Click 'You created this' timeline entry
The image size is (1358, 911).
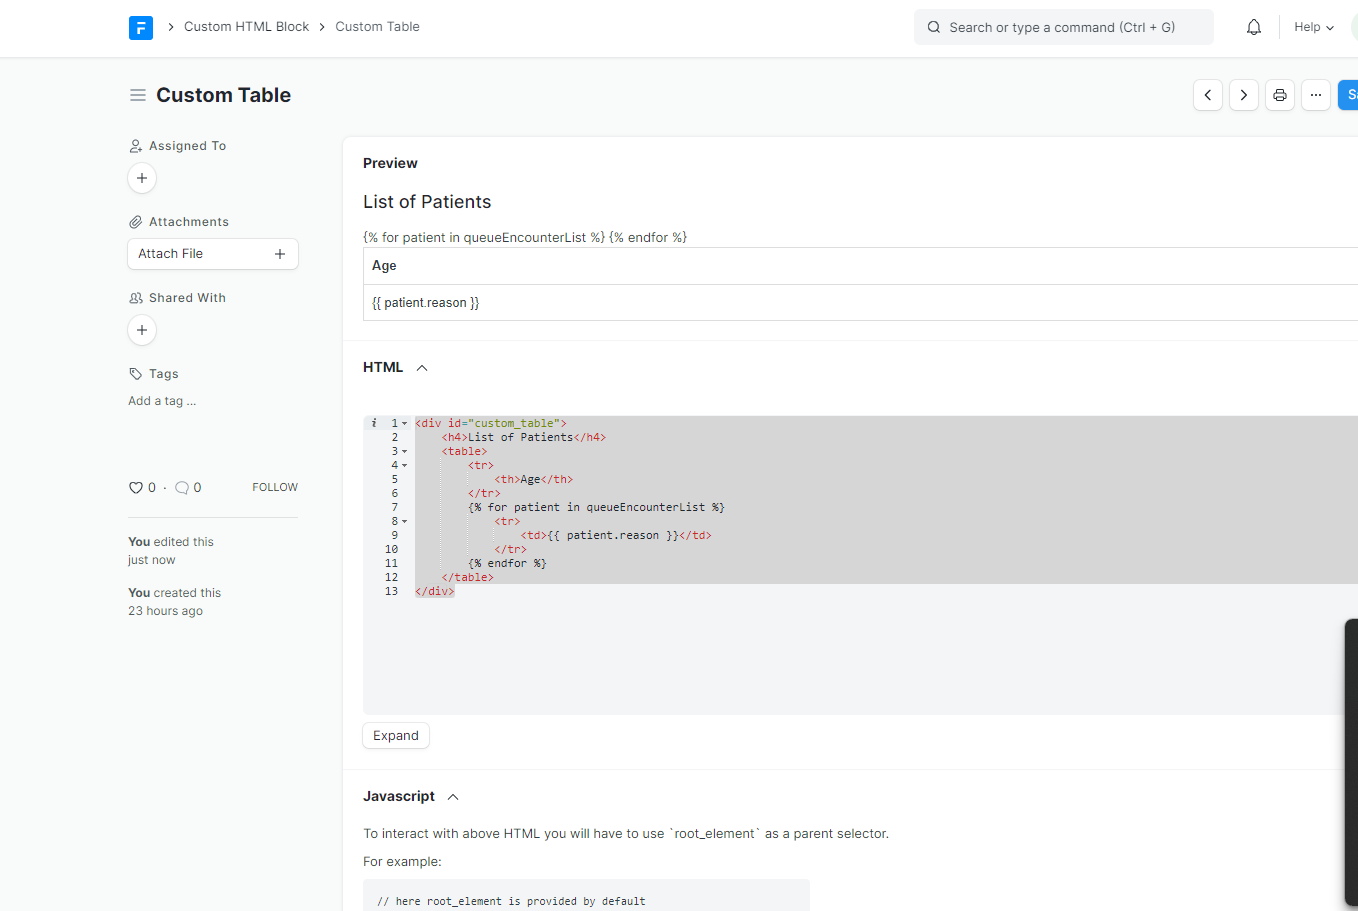coord(174,602)
